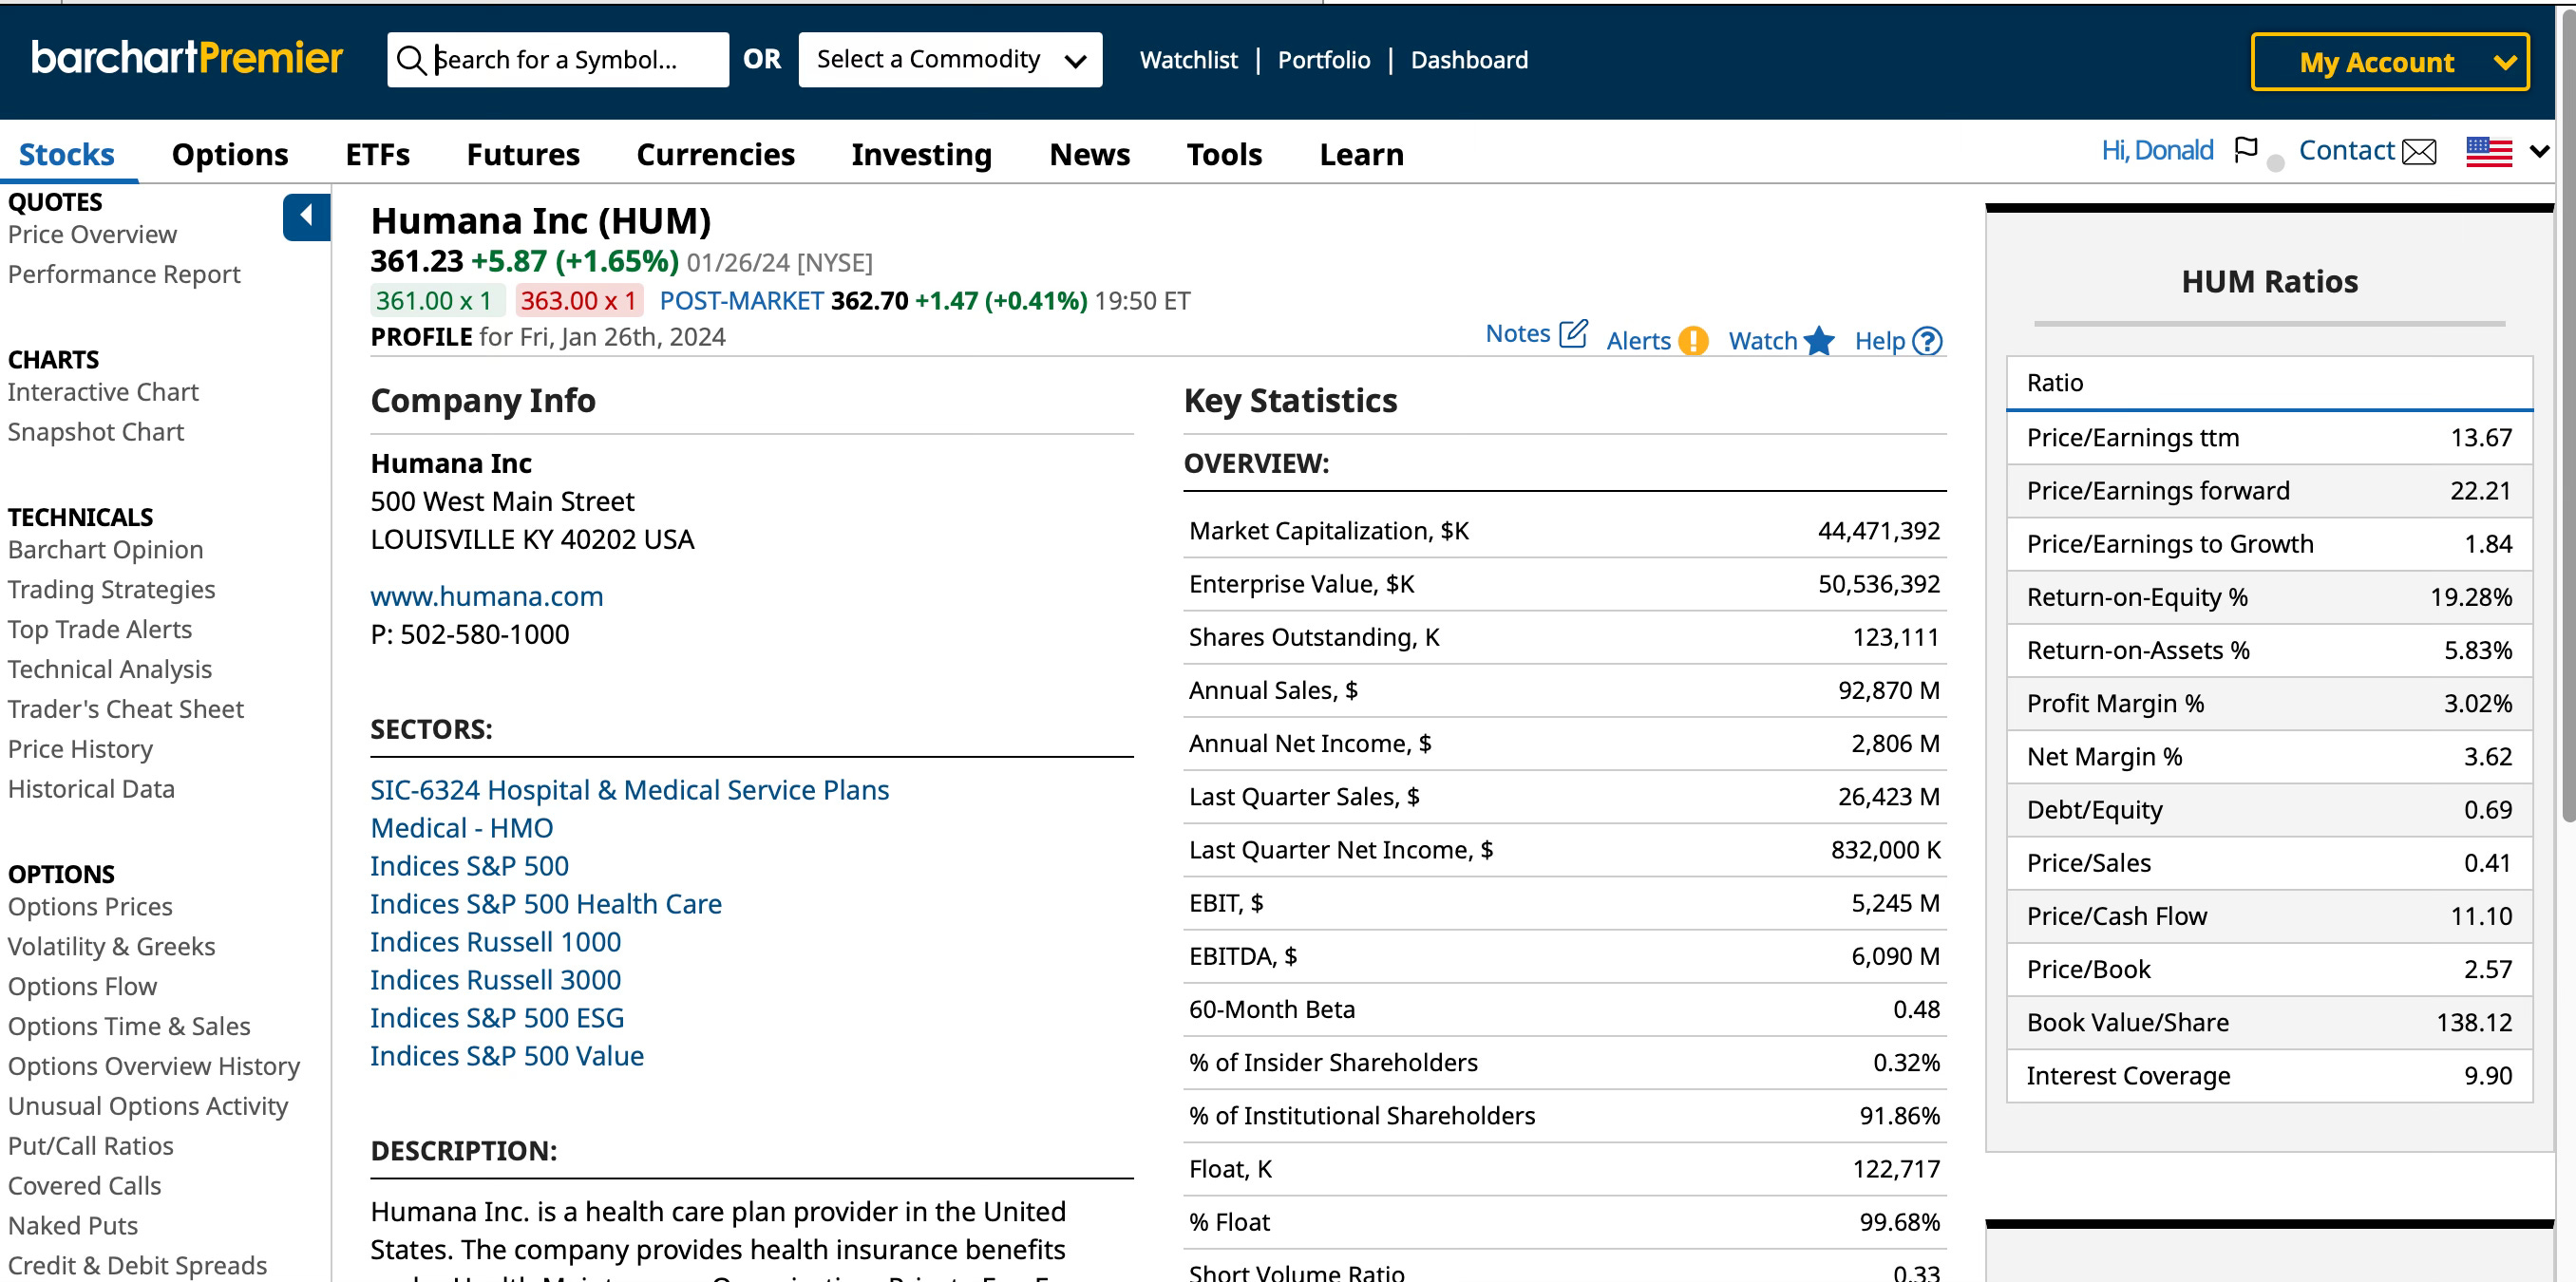Open Indices Russell 3000 link

pyautogui.click(x=496, y=980)
